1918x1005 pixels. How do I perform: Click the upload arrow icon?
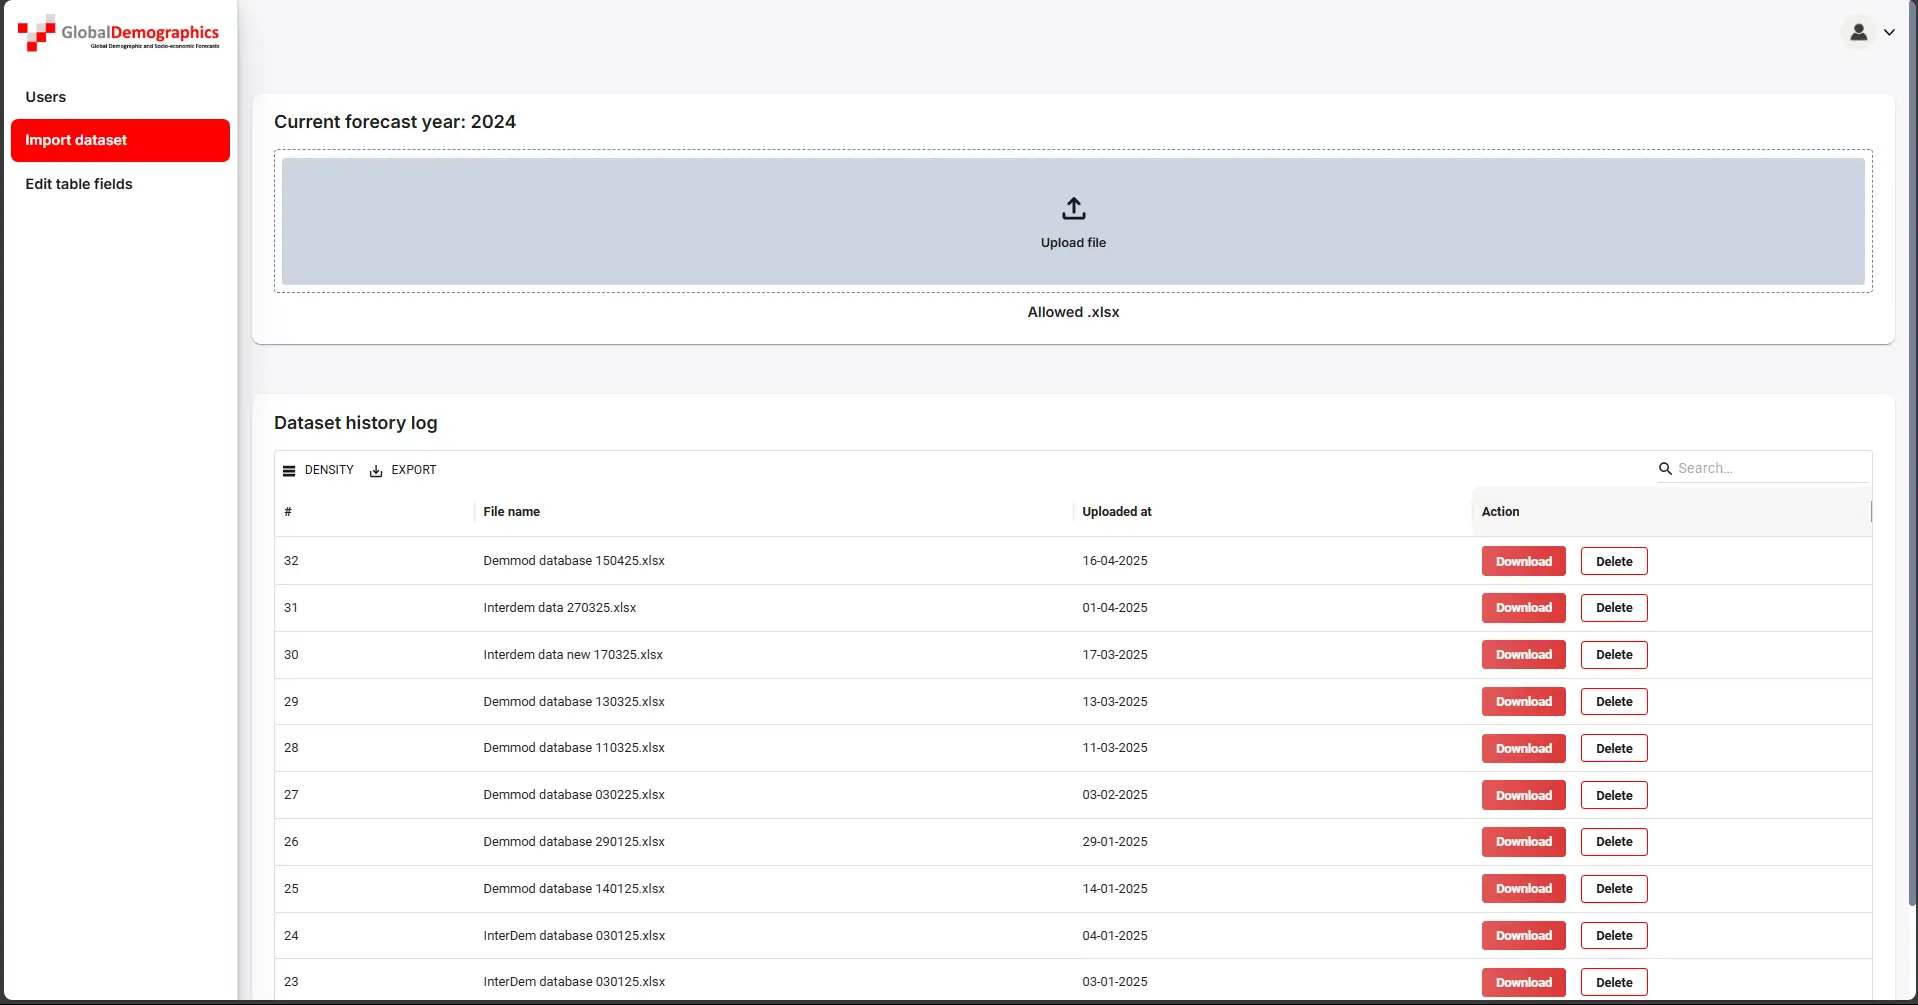(1073, 208)
